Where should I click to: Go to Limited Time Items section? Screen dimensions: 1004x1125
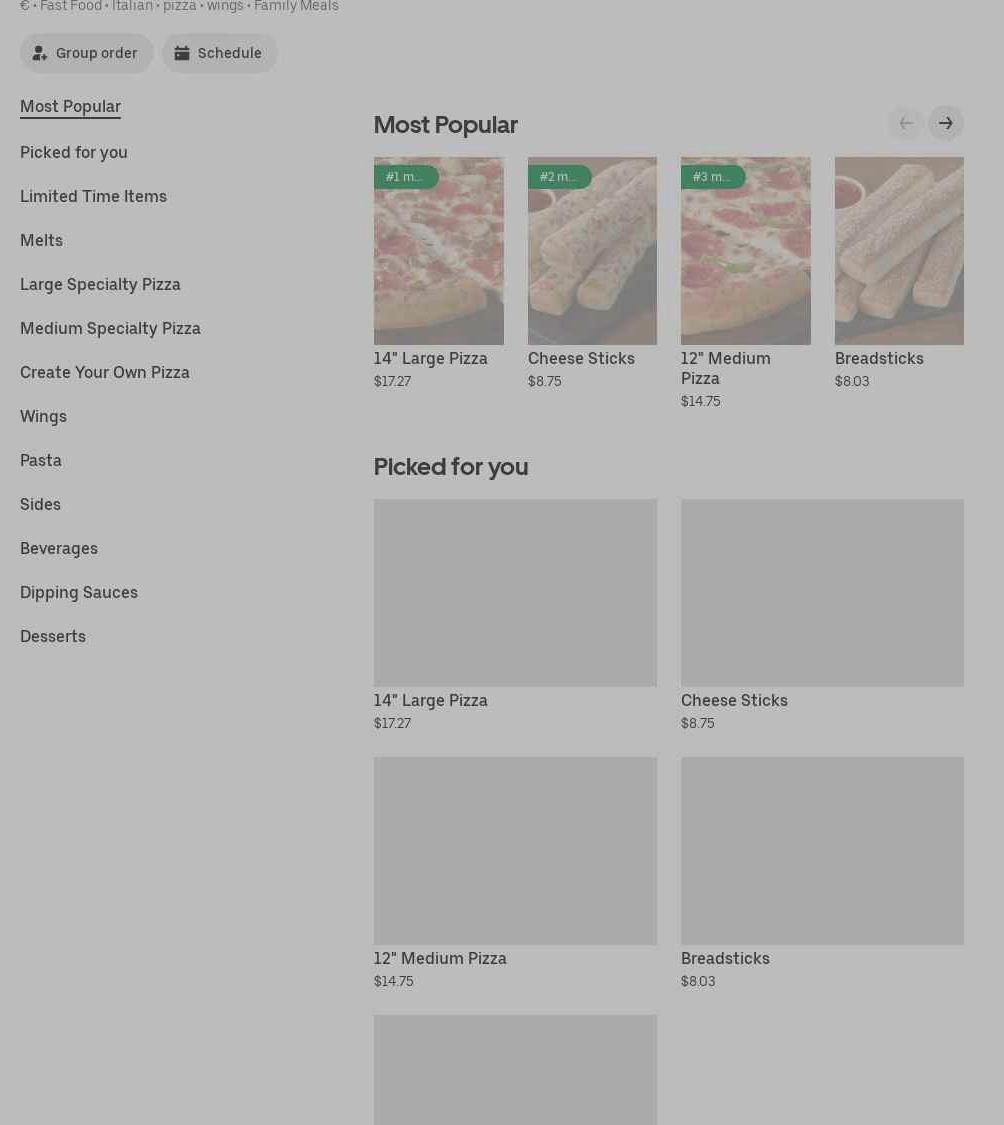pyautogui.click(x=93, y=196)
